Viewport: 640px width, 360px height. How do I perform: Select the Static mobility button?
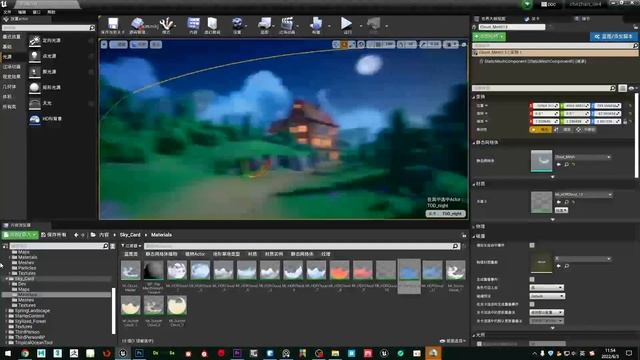(541, 129)
